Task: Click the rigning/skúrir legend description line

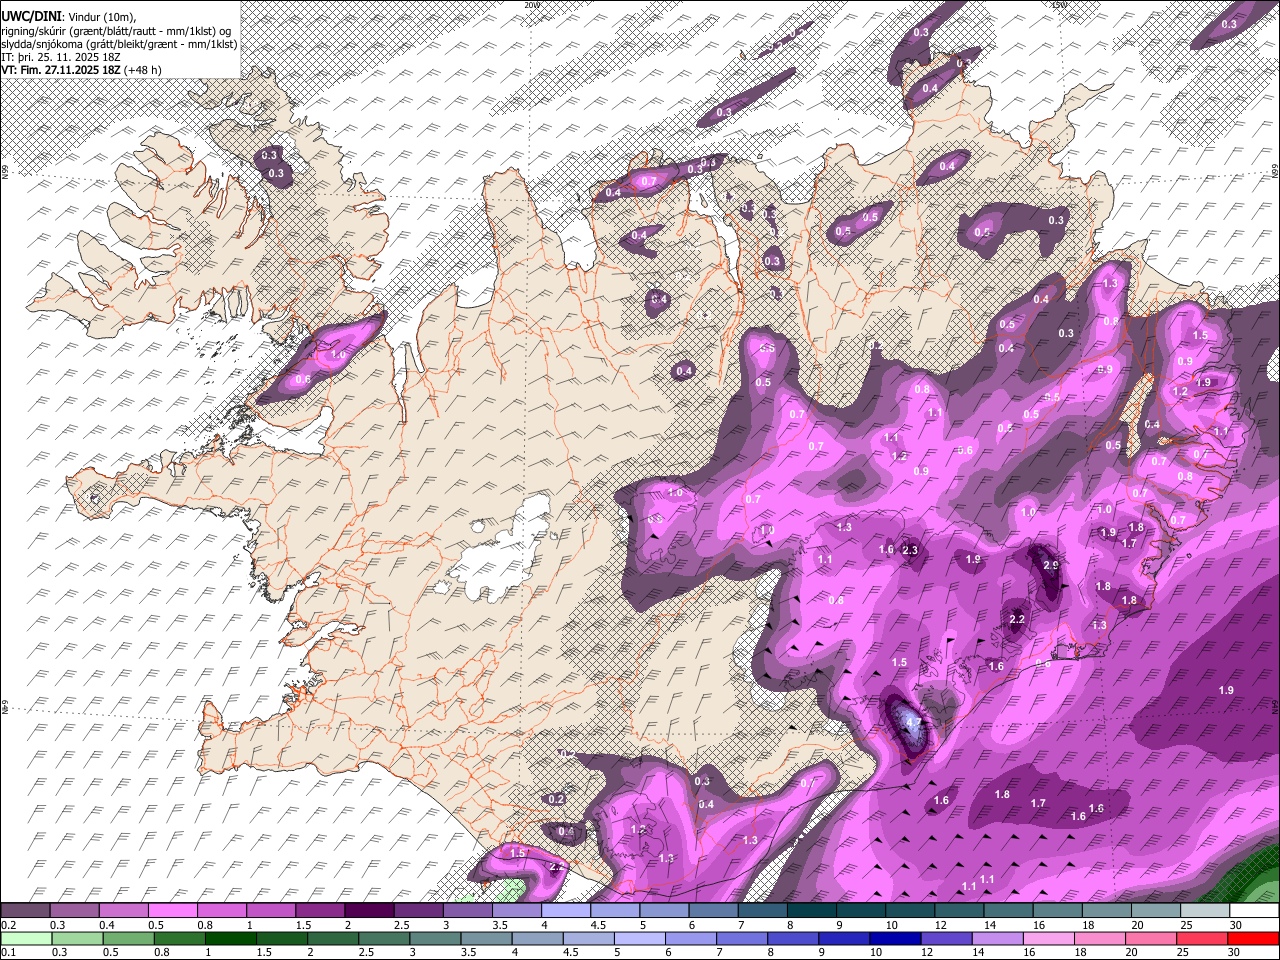Action: coord(116,30)
